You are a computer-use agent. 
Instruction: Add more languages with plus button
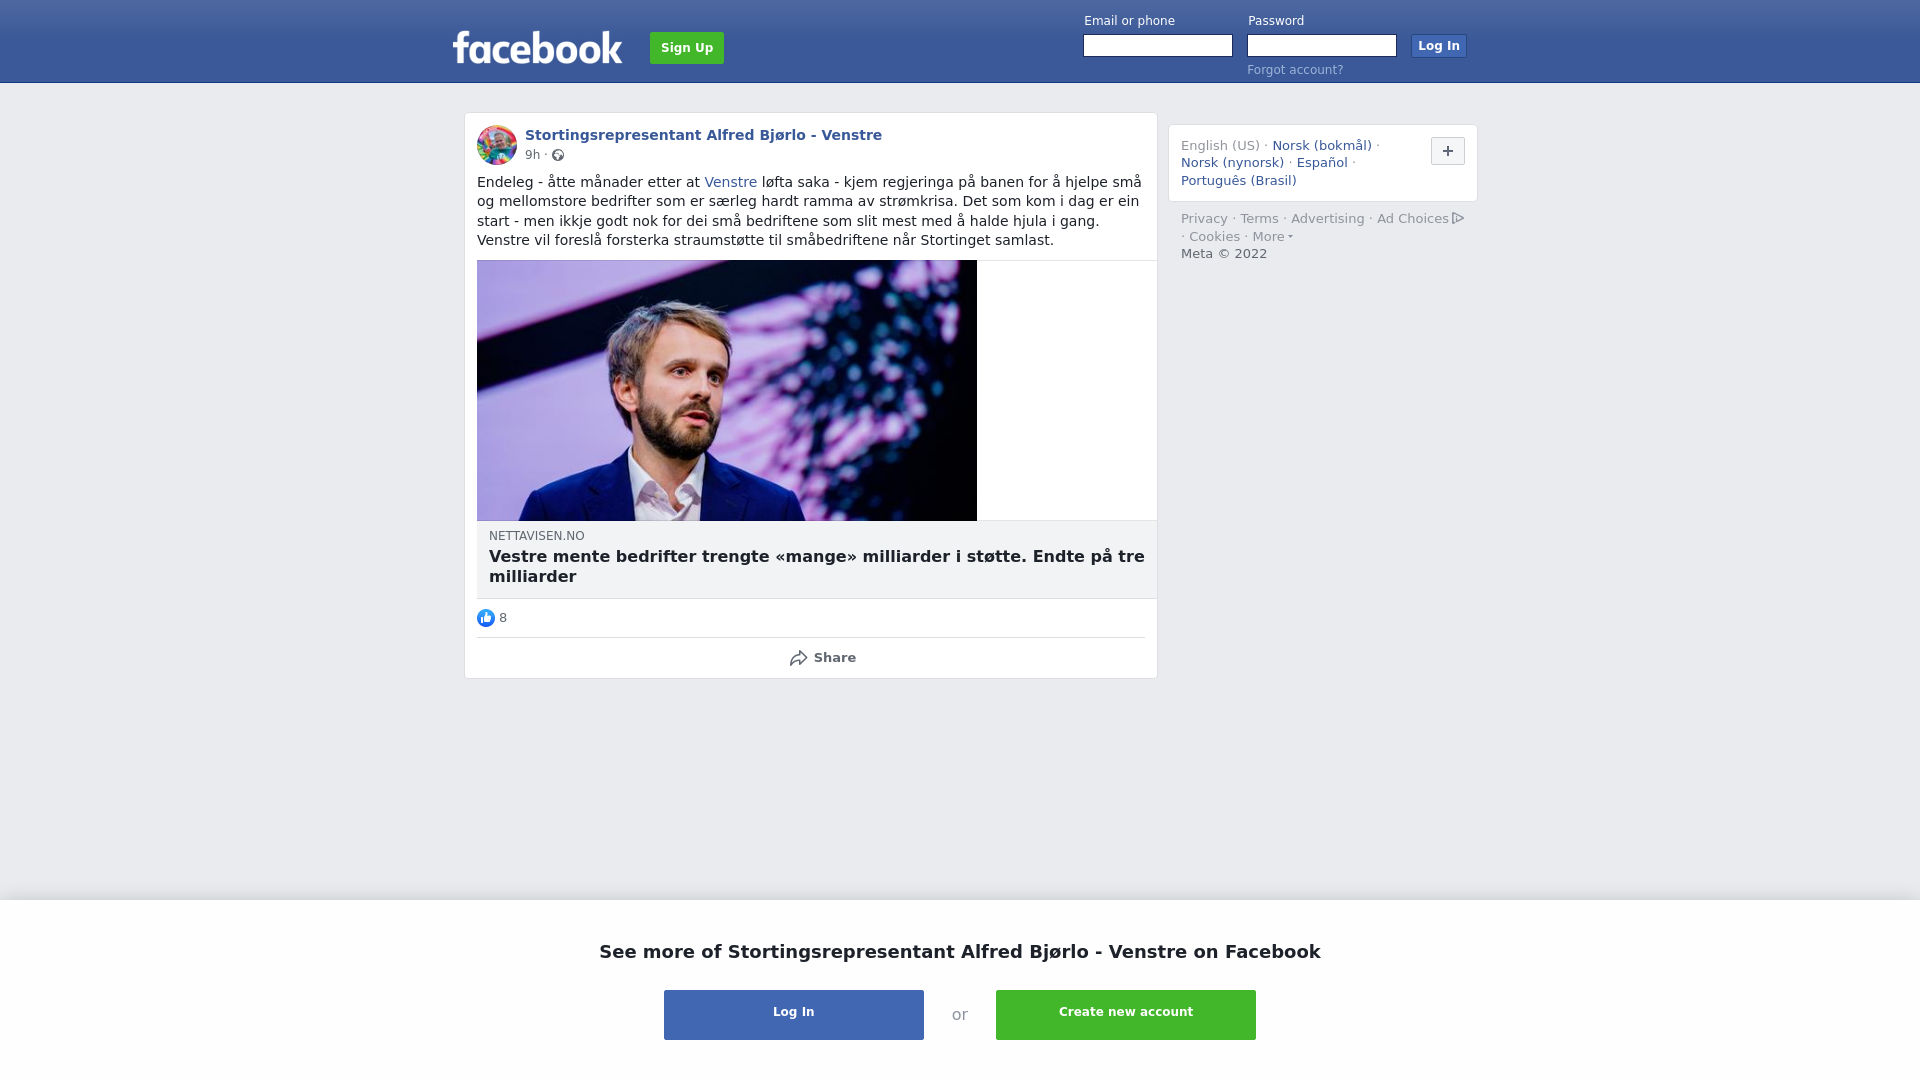tap(1448, 151)
